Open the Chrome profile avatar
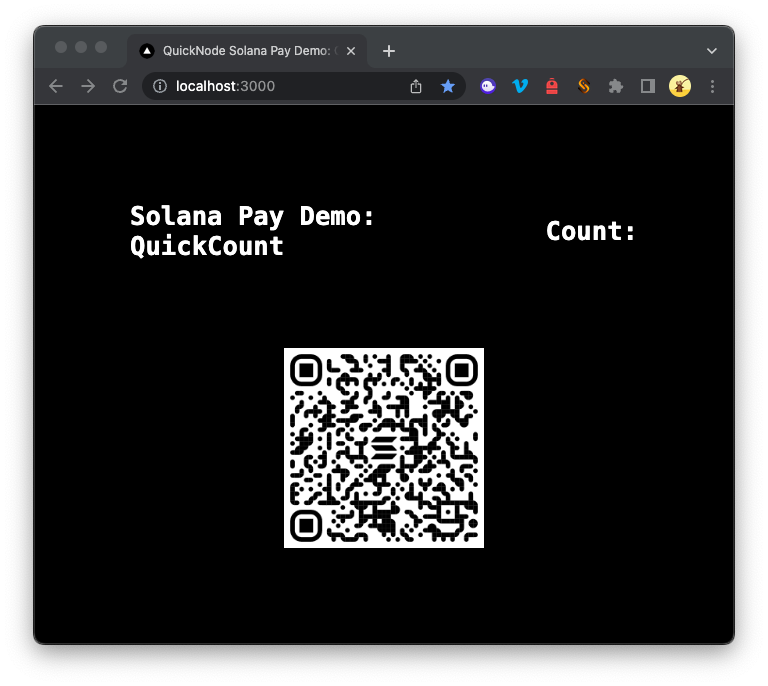 680,87
